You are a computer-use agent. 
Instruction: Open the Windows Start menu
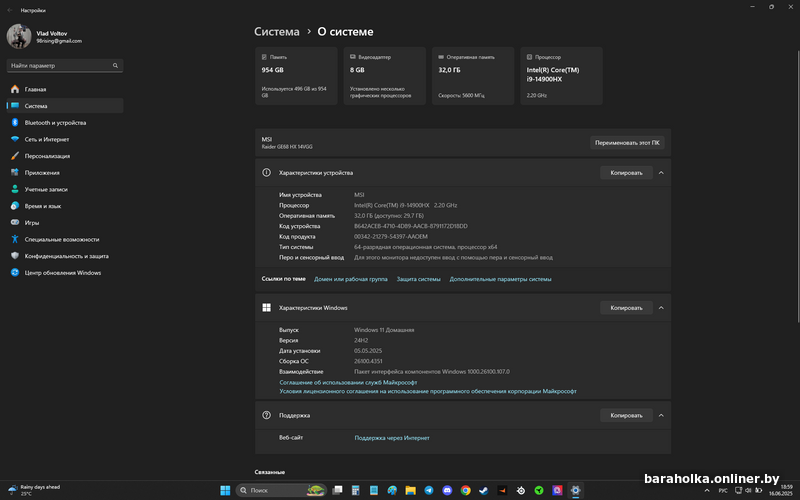pos(225,490)
